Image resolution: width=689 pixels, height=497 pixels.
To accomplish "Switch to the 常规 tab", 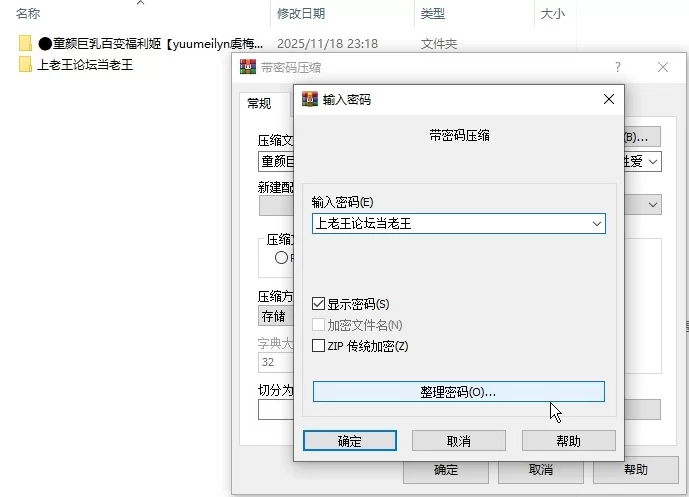I will [x=259, y=104].
